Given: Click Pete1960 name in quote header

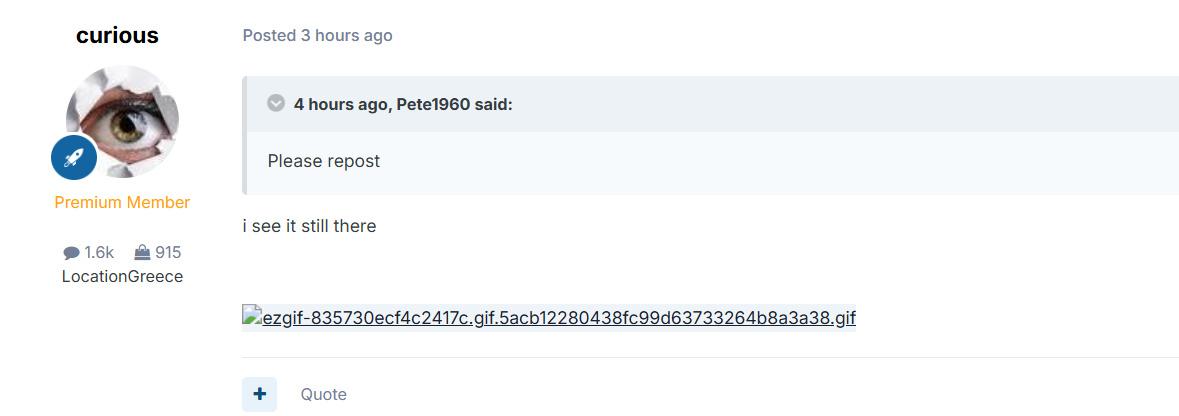Looking at the screenshot, I should [432, 104].
